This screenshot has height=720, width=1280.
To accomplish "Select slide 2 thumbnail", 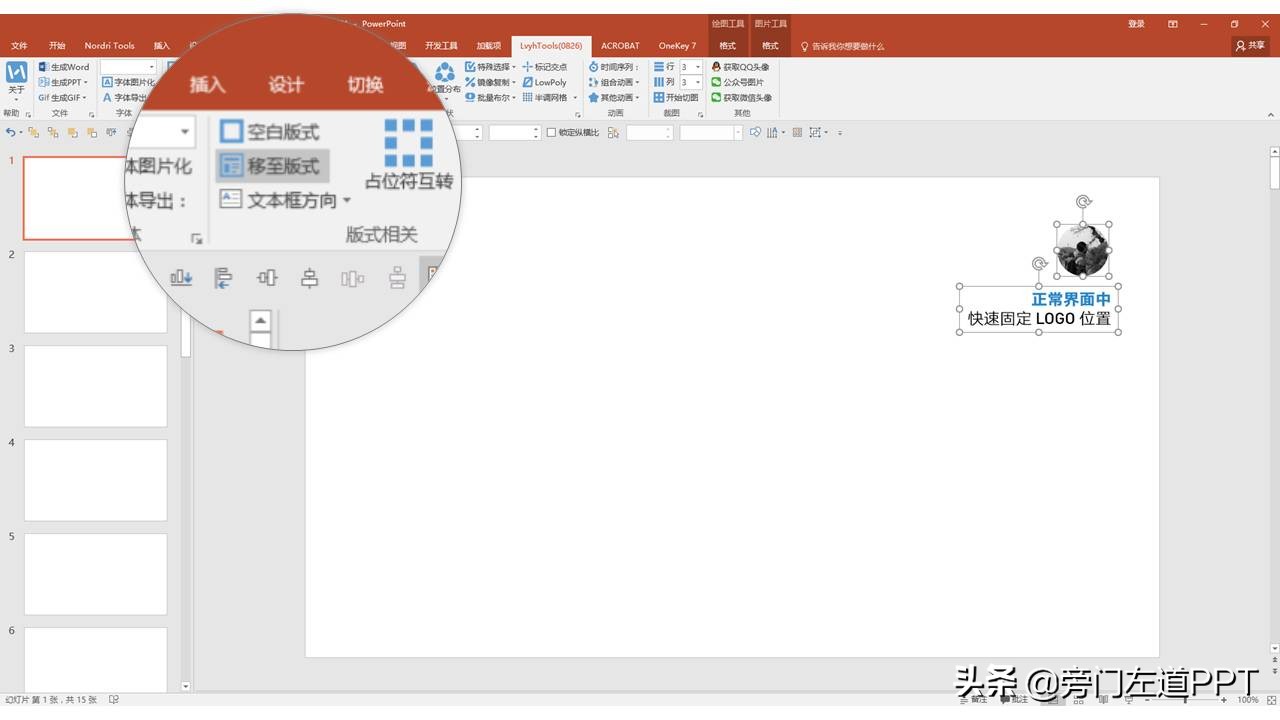I will pos(96,292).
